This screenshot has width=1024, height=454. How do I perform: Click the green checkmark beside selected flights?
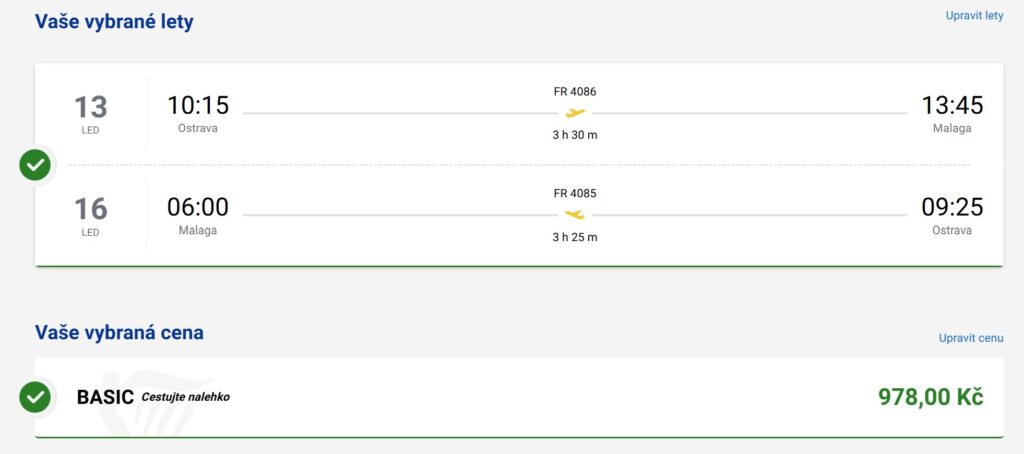pos(35,165)
